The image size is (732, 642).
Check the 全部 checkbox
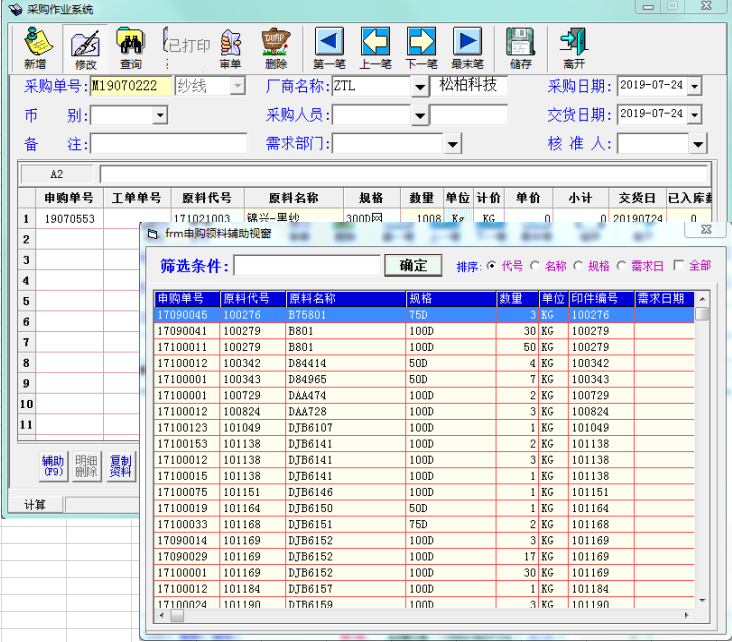pyautogui.click(x=679, y=266)
